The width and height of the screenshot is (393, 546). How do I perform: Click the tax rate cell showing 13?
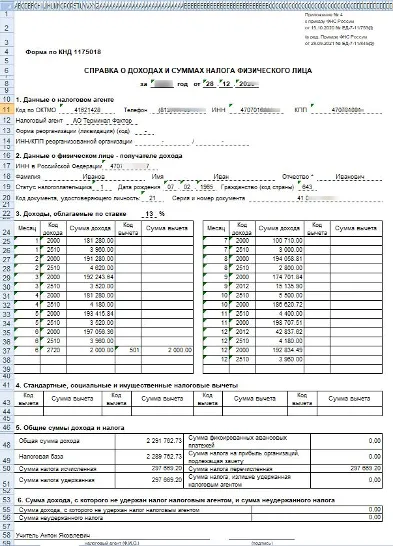(x=149, y=214)
